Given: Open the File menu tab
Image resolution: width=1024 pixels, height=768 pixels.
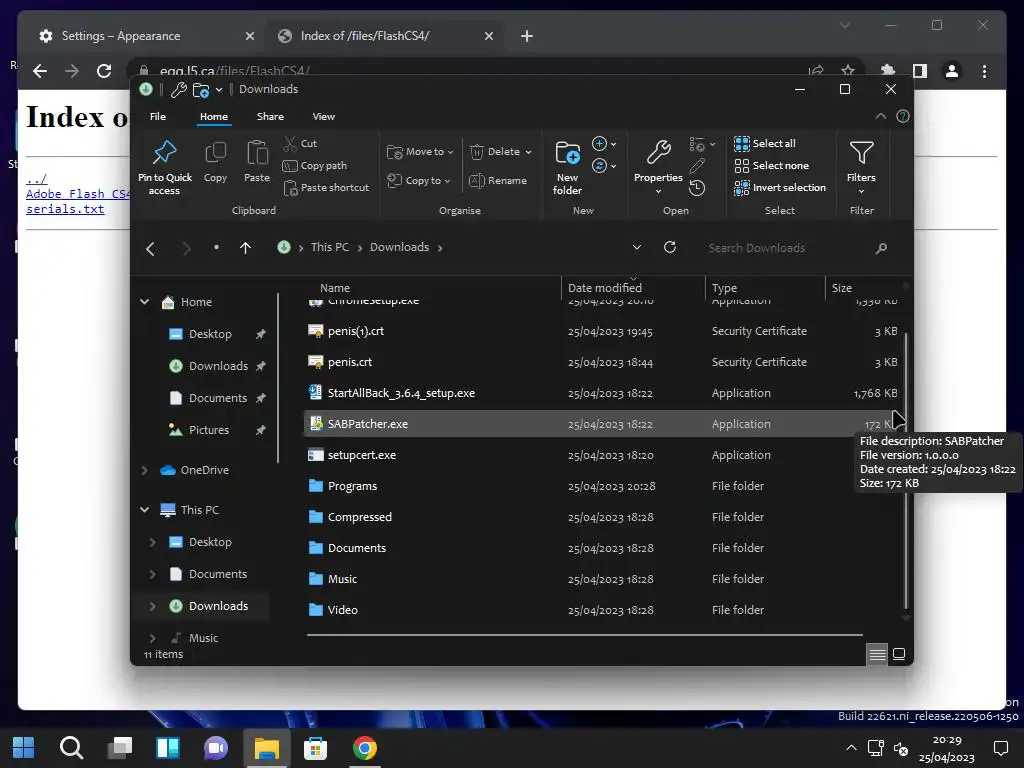Looking at the screenshot, I should (158, 116).
